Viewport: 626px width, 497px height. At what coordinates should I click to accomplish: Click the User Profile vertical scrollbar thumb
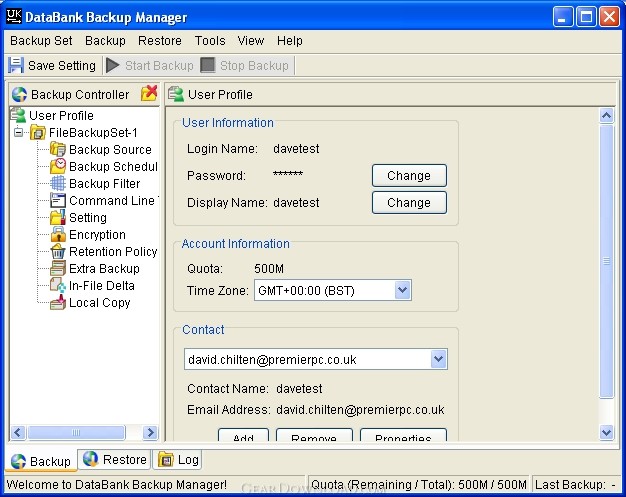606,261
